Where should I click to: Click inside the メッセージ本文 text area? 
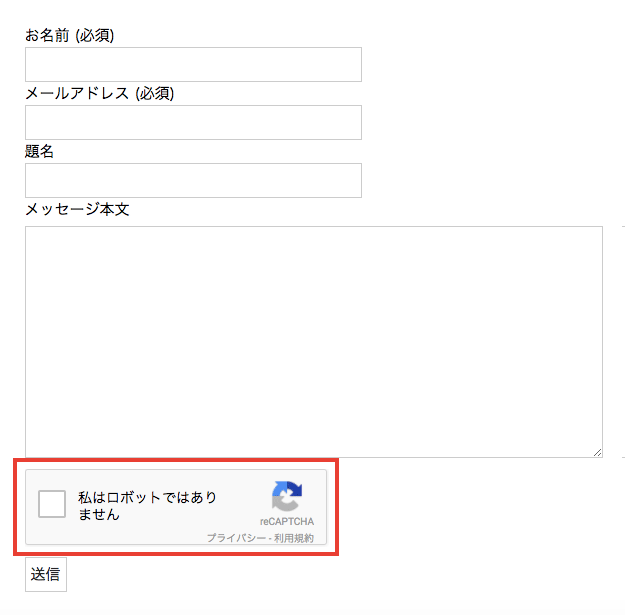314,342
